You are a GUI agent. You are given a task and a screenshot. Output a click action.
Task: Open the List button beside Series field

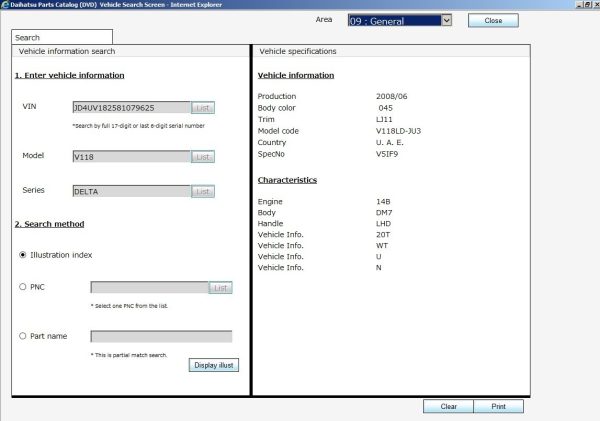coord(203,191)
